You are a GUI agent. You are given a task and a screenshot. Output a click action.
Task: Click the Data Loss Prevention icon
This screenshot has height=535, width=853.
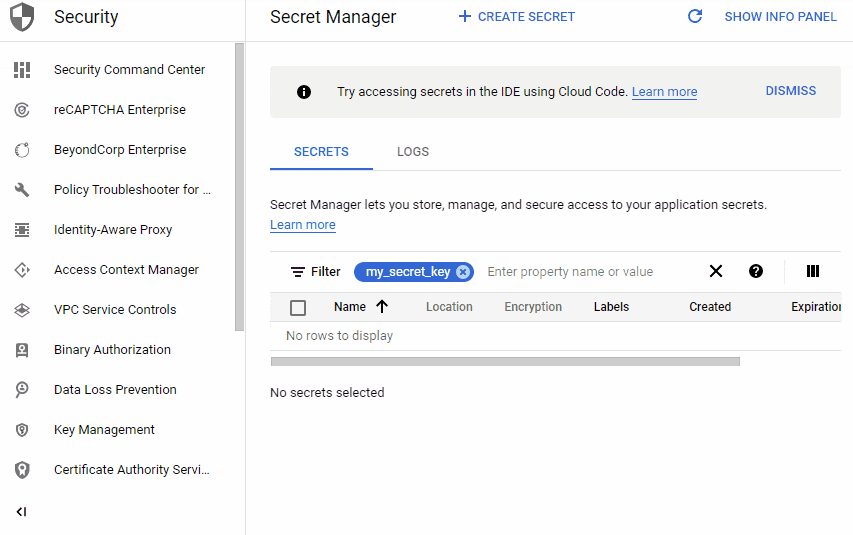tap(22, 390)
